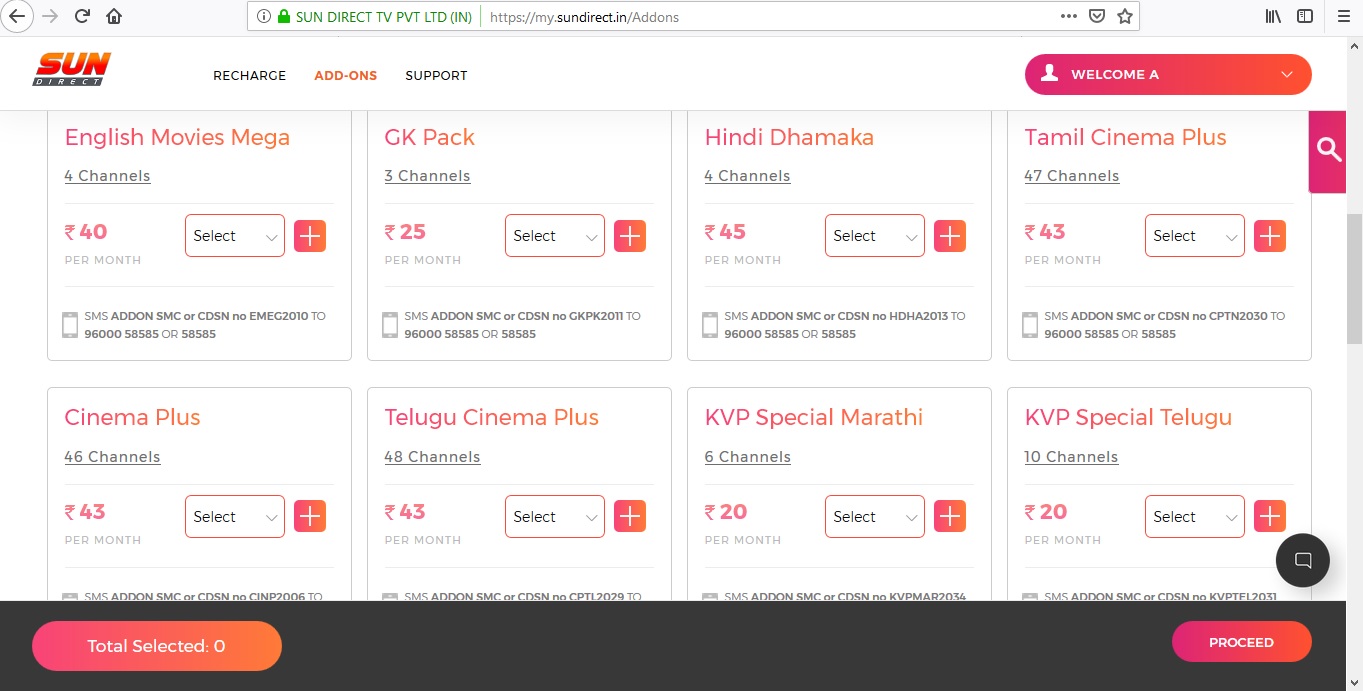The image size is (1363, 691).
Task: Open the chat bubble widget
Action: [1303, 560]
